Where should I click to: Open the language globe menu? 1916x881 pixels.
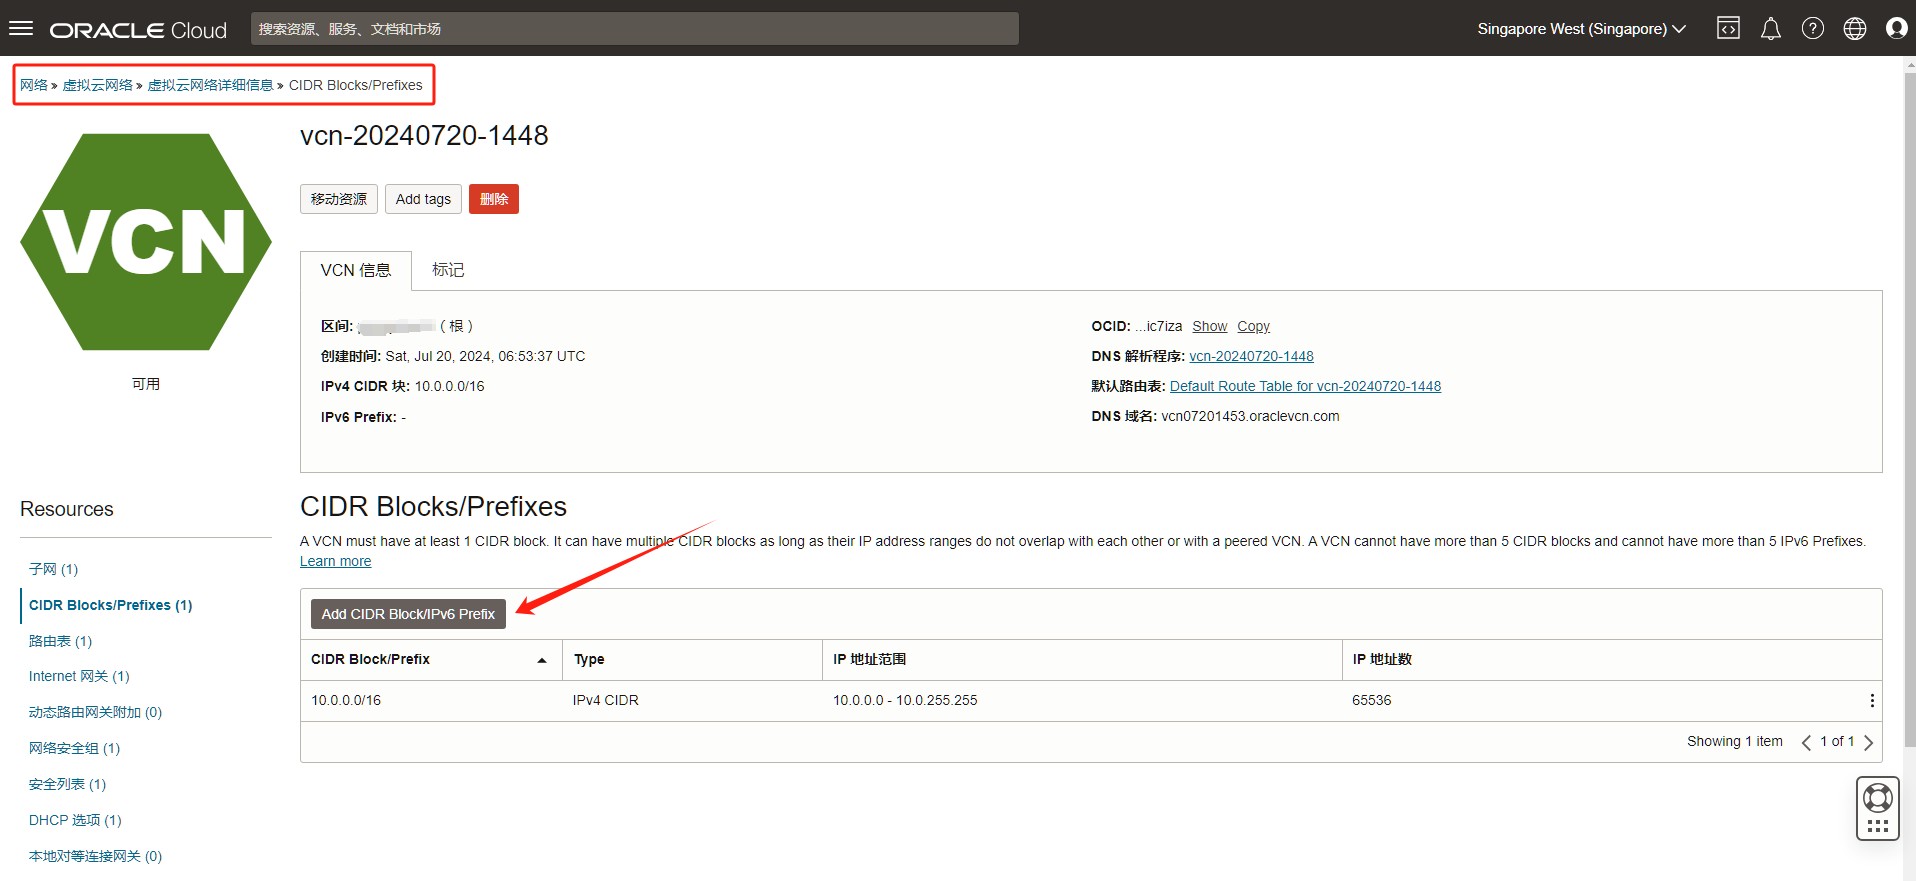pyautogui.click(x=1854, y=28)
